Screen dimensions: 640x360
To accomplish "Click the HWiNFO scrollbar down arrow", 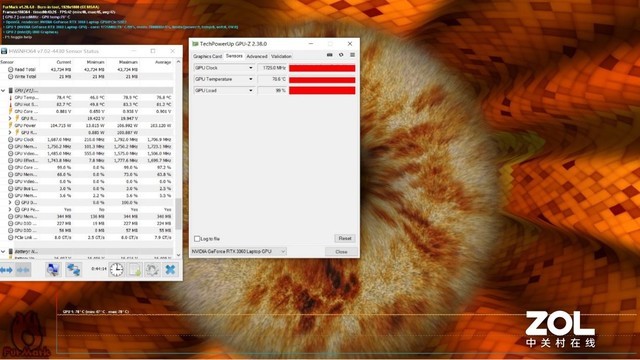I will (x=178, y=255).
